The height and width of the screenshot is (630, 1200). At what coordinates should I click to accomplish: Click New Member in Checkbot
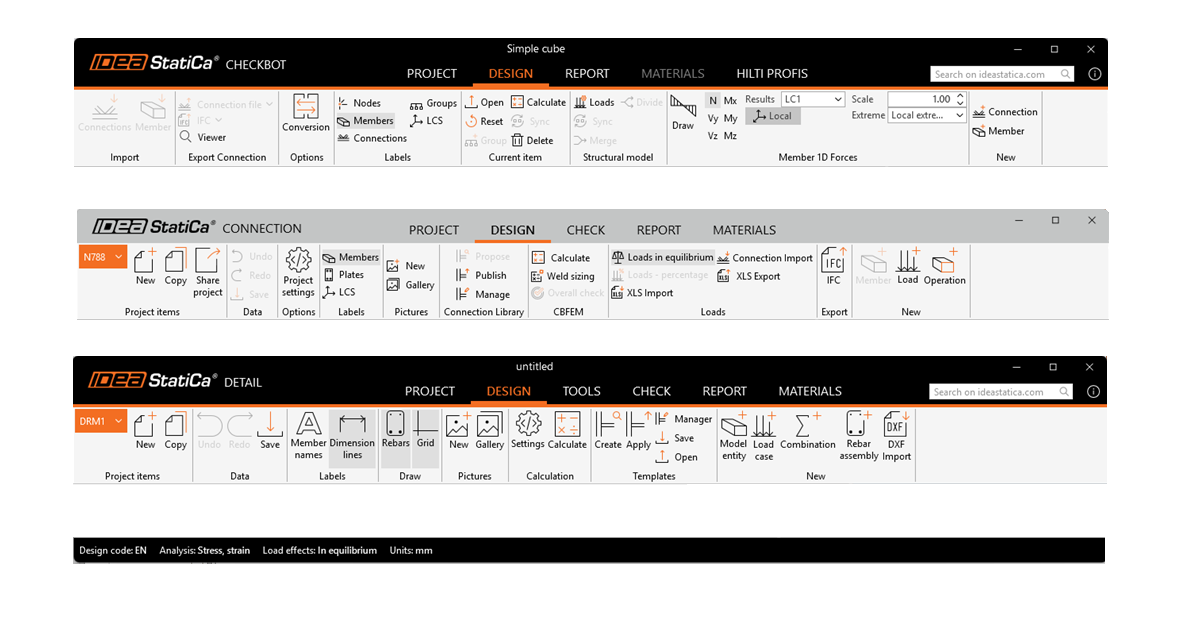pyautogui.click(x=998, y=131)
